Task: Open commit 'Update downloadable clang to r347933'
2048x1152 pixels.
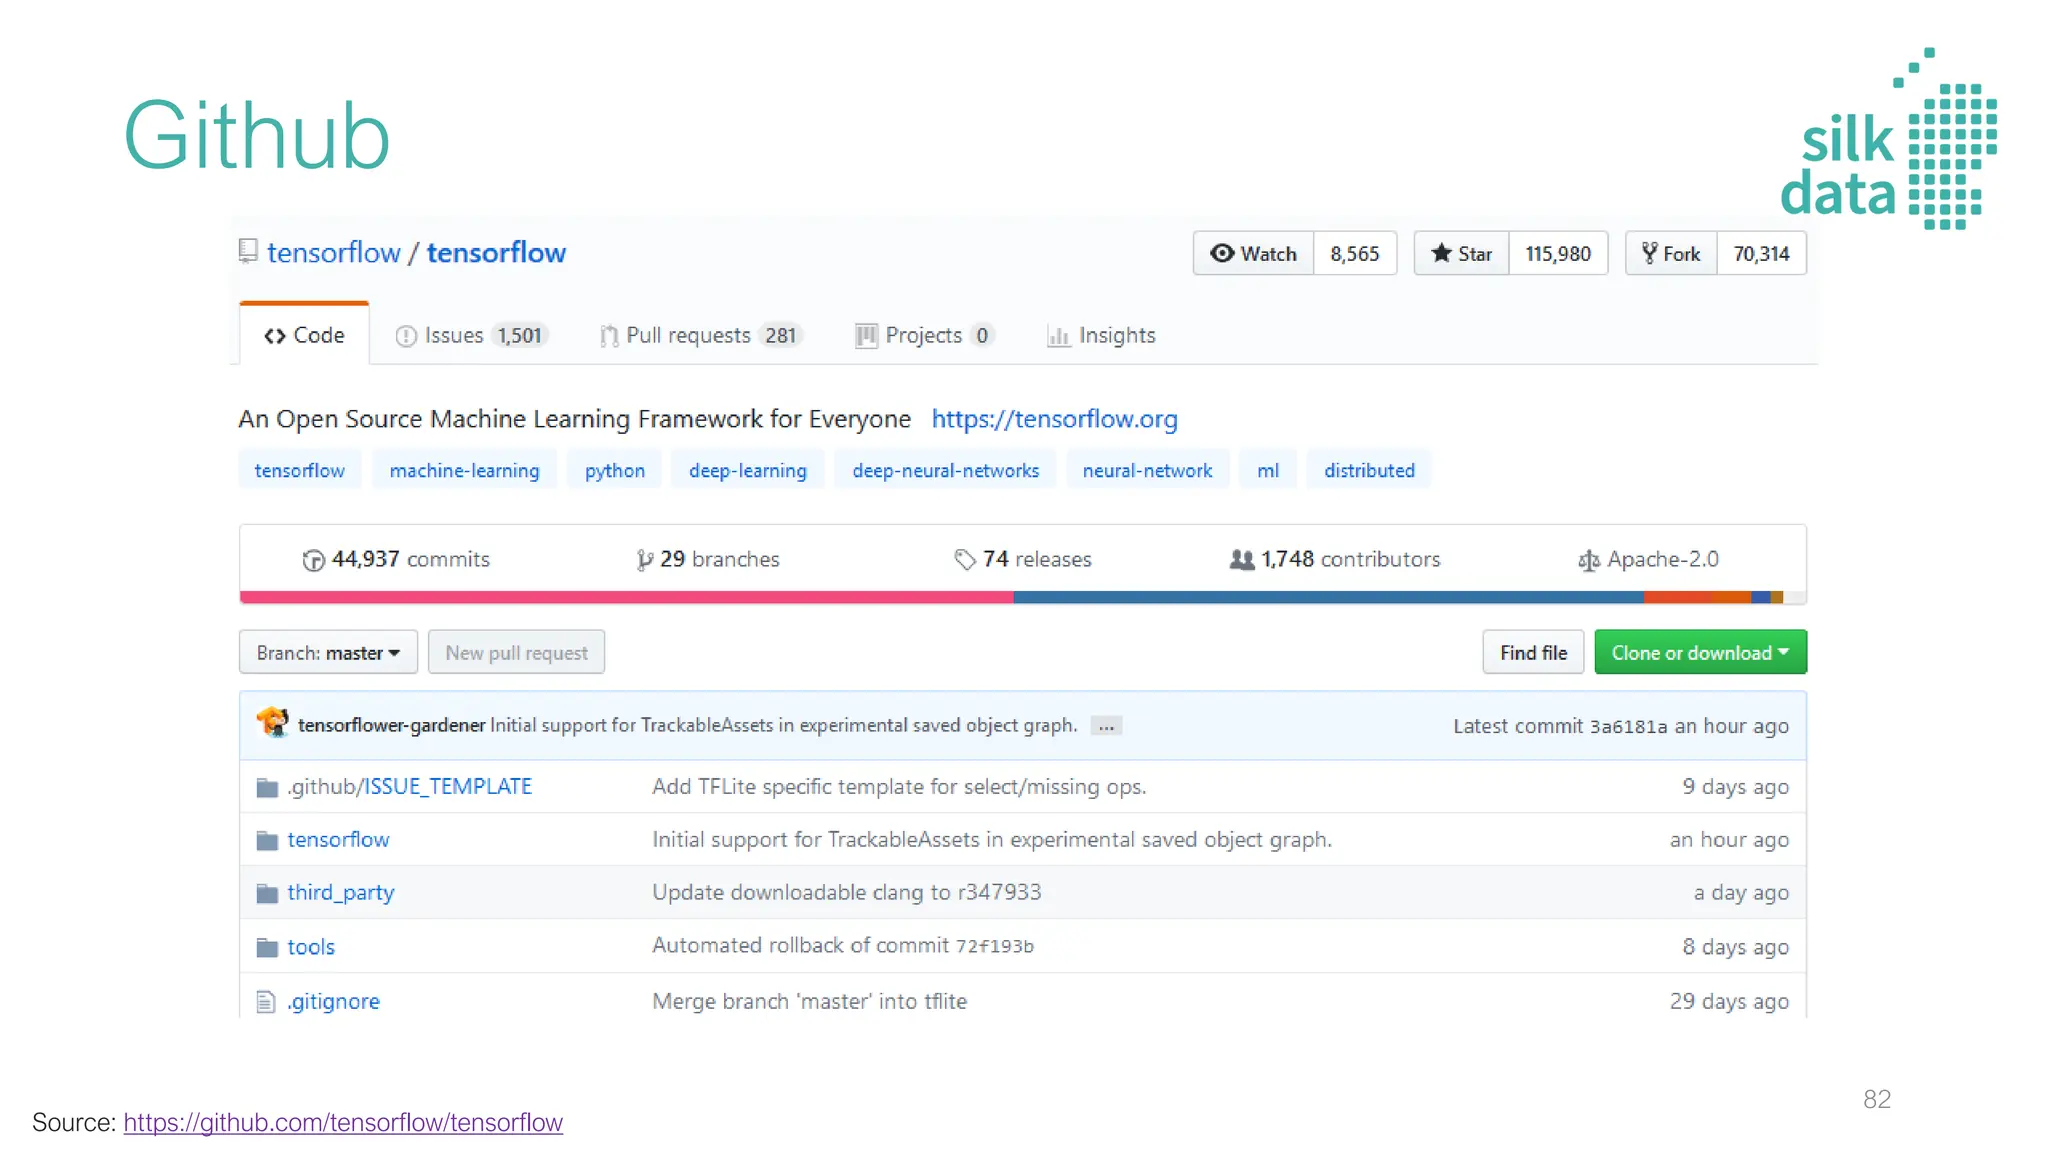Action: click(847, 892)
